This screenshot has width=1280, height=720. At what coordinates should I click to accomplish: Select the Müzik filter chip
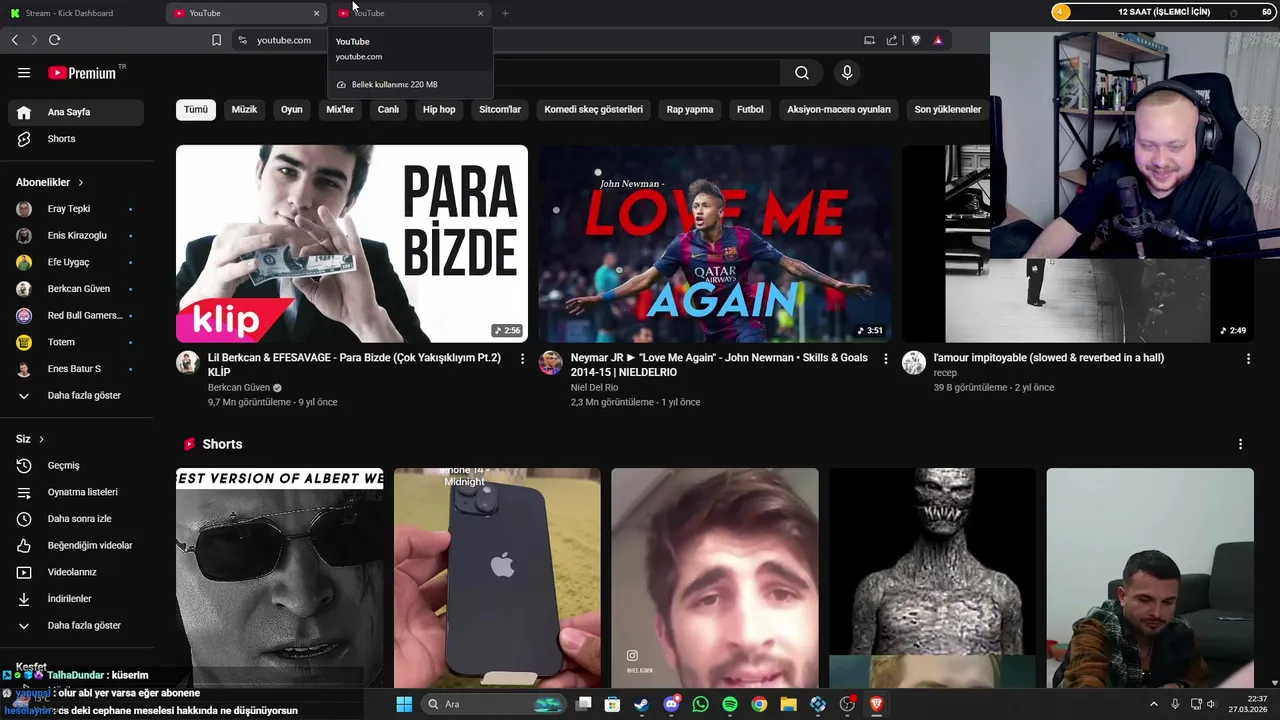pos(244,110)
